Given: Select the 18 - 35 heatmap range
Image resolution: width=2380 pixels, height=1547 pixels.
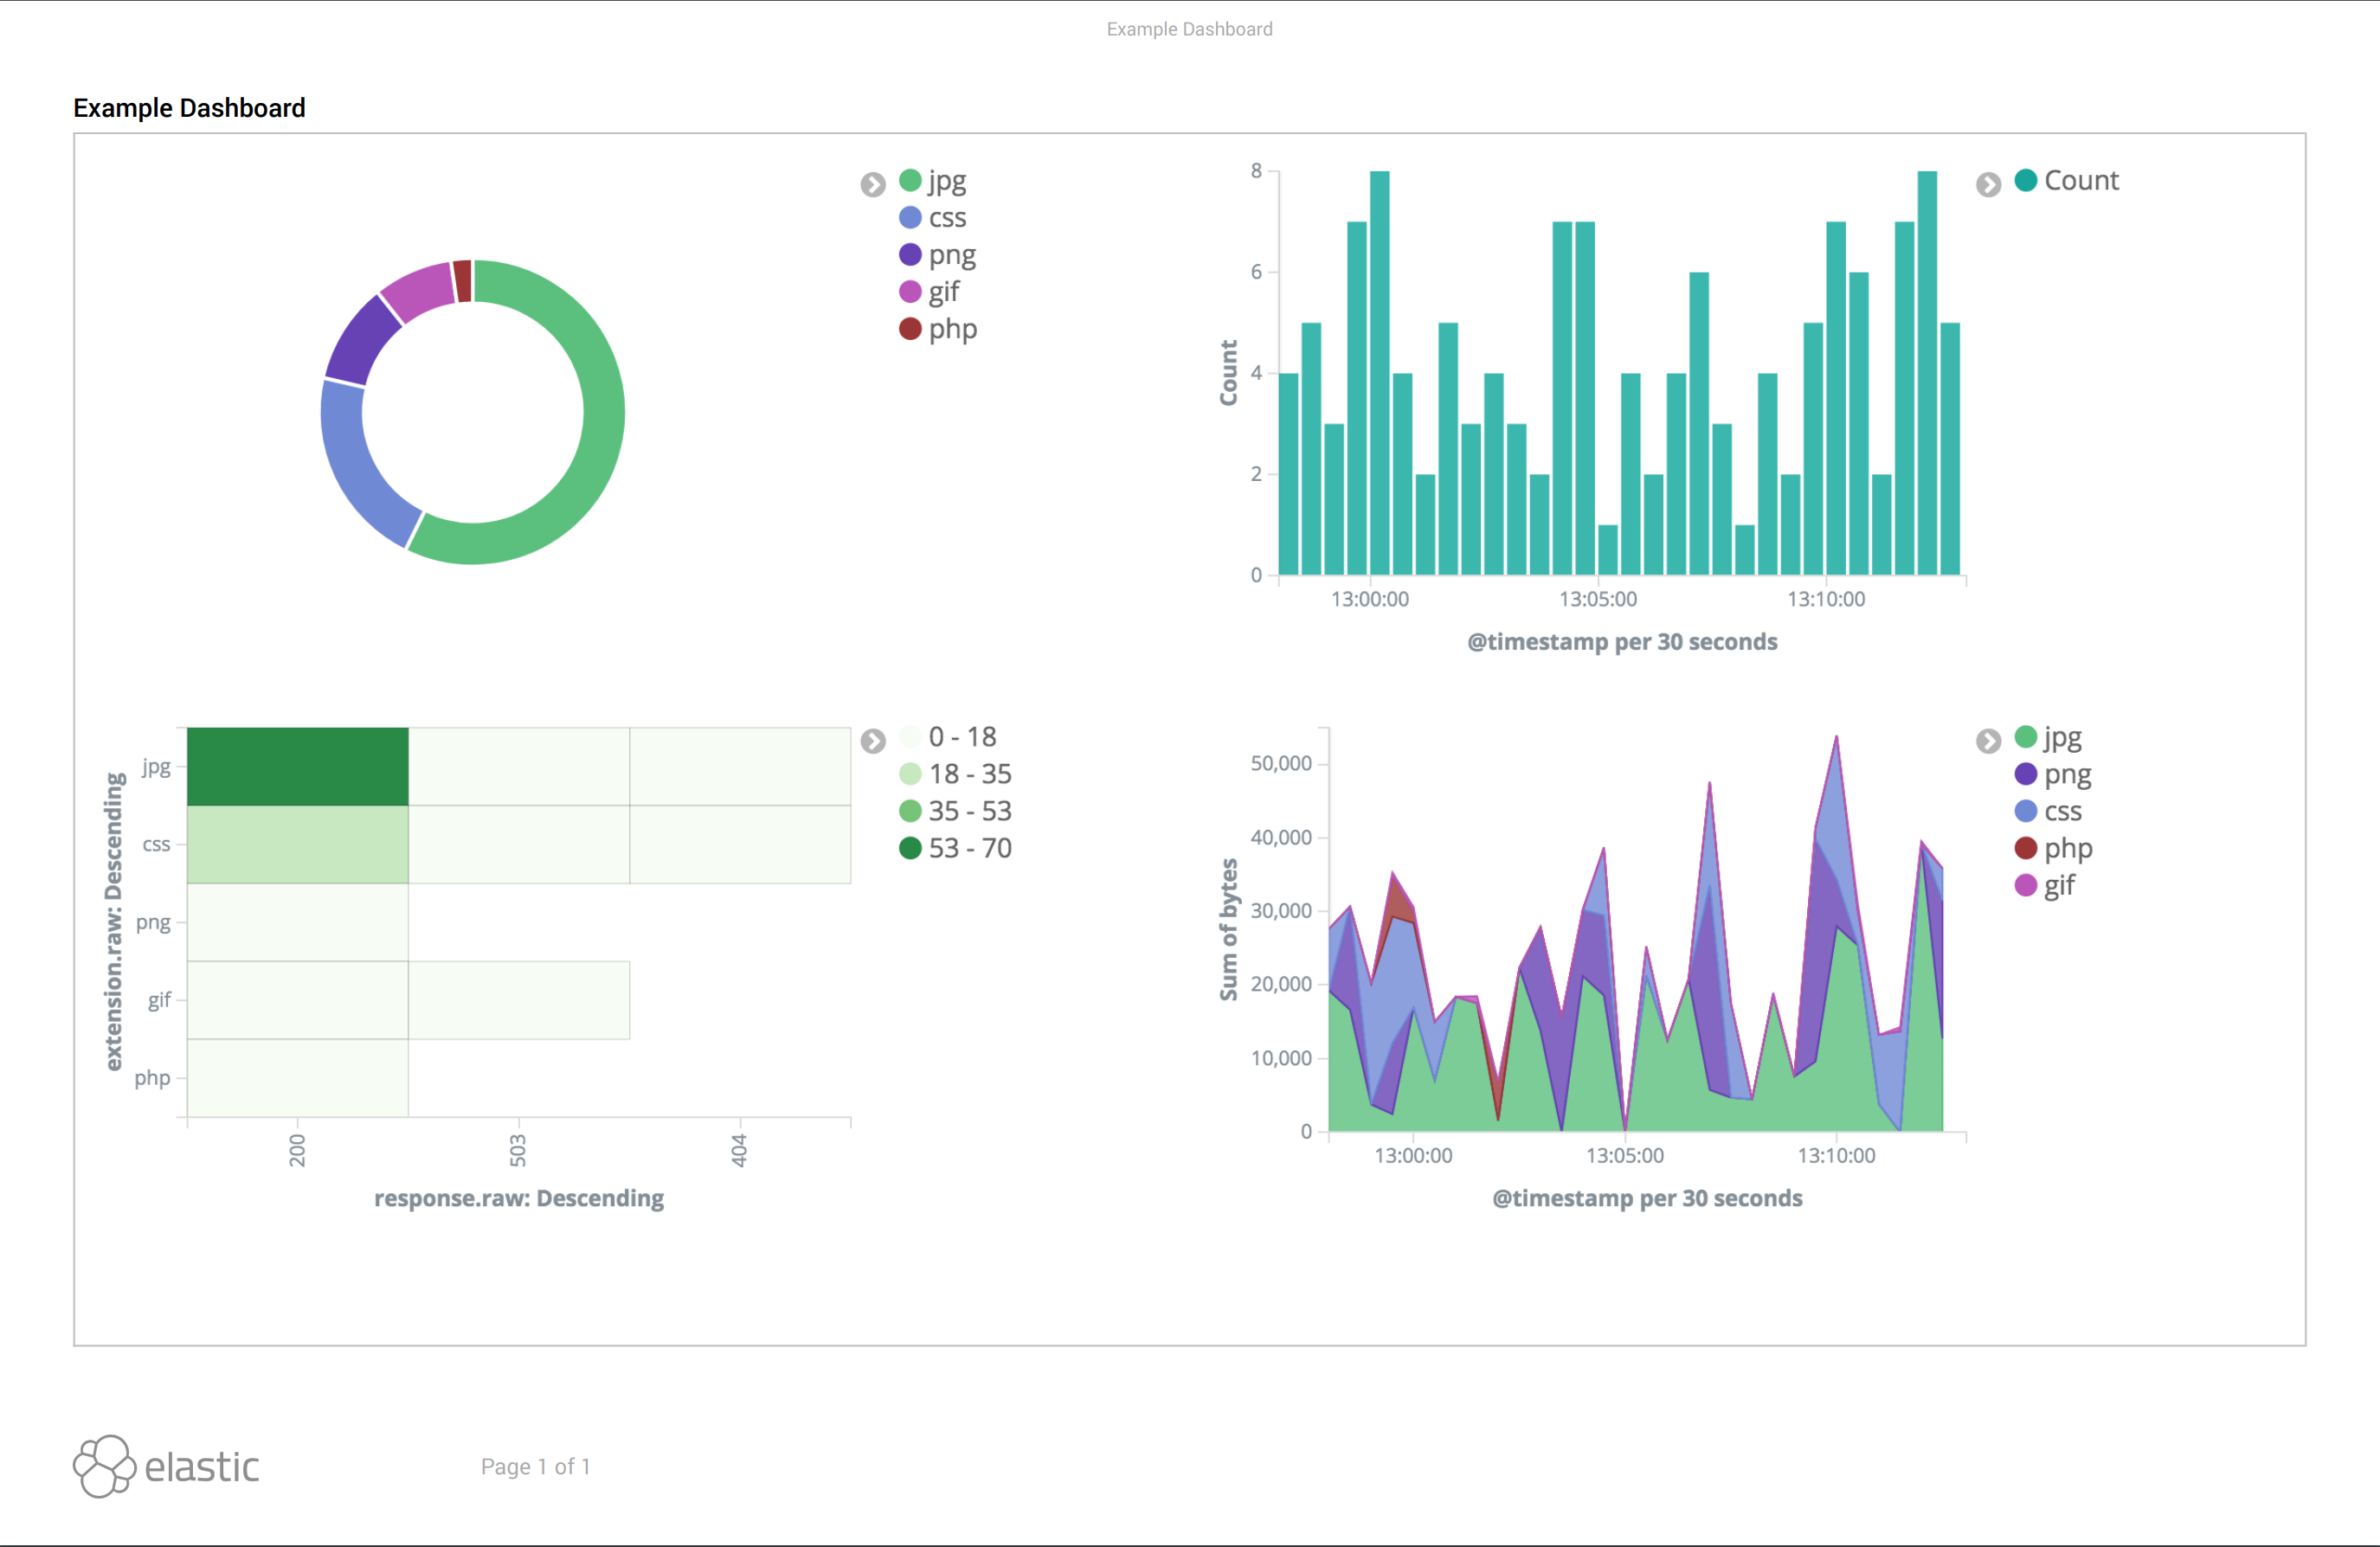Looking at the screenshot, I should pyautogui.click(x=969, y=774).
